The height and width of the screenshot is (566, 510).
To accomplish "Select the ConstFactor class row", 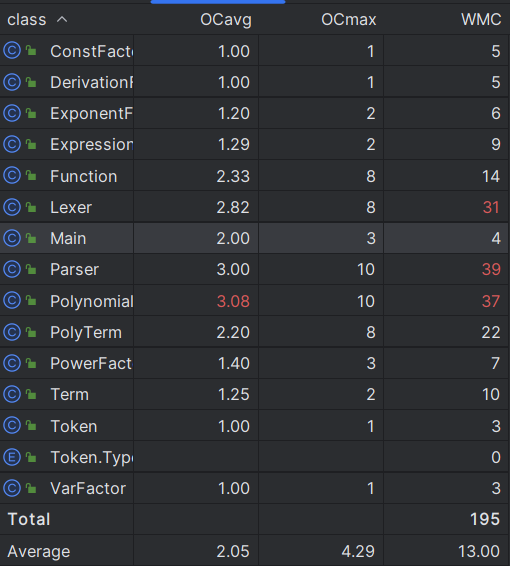I will [x=255, y=51].
